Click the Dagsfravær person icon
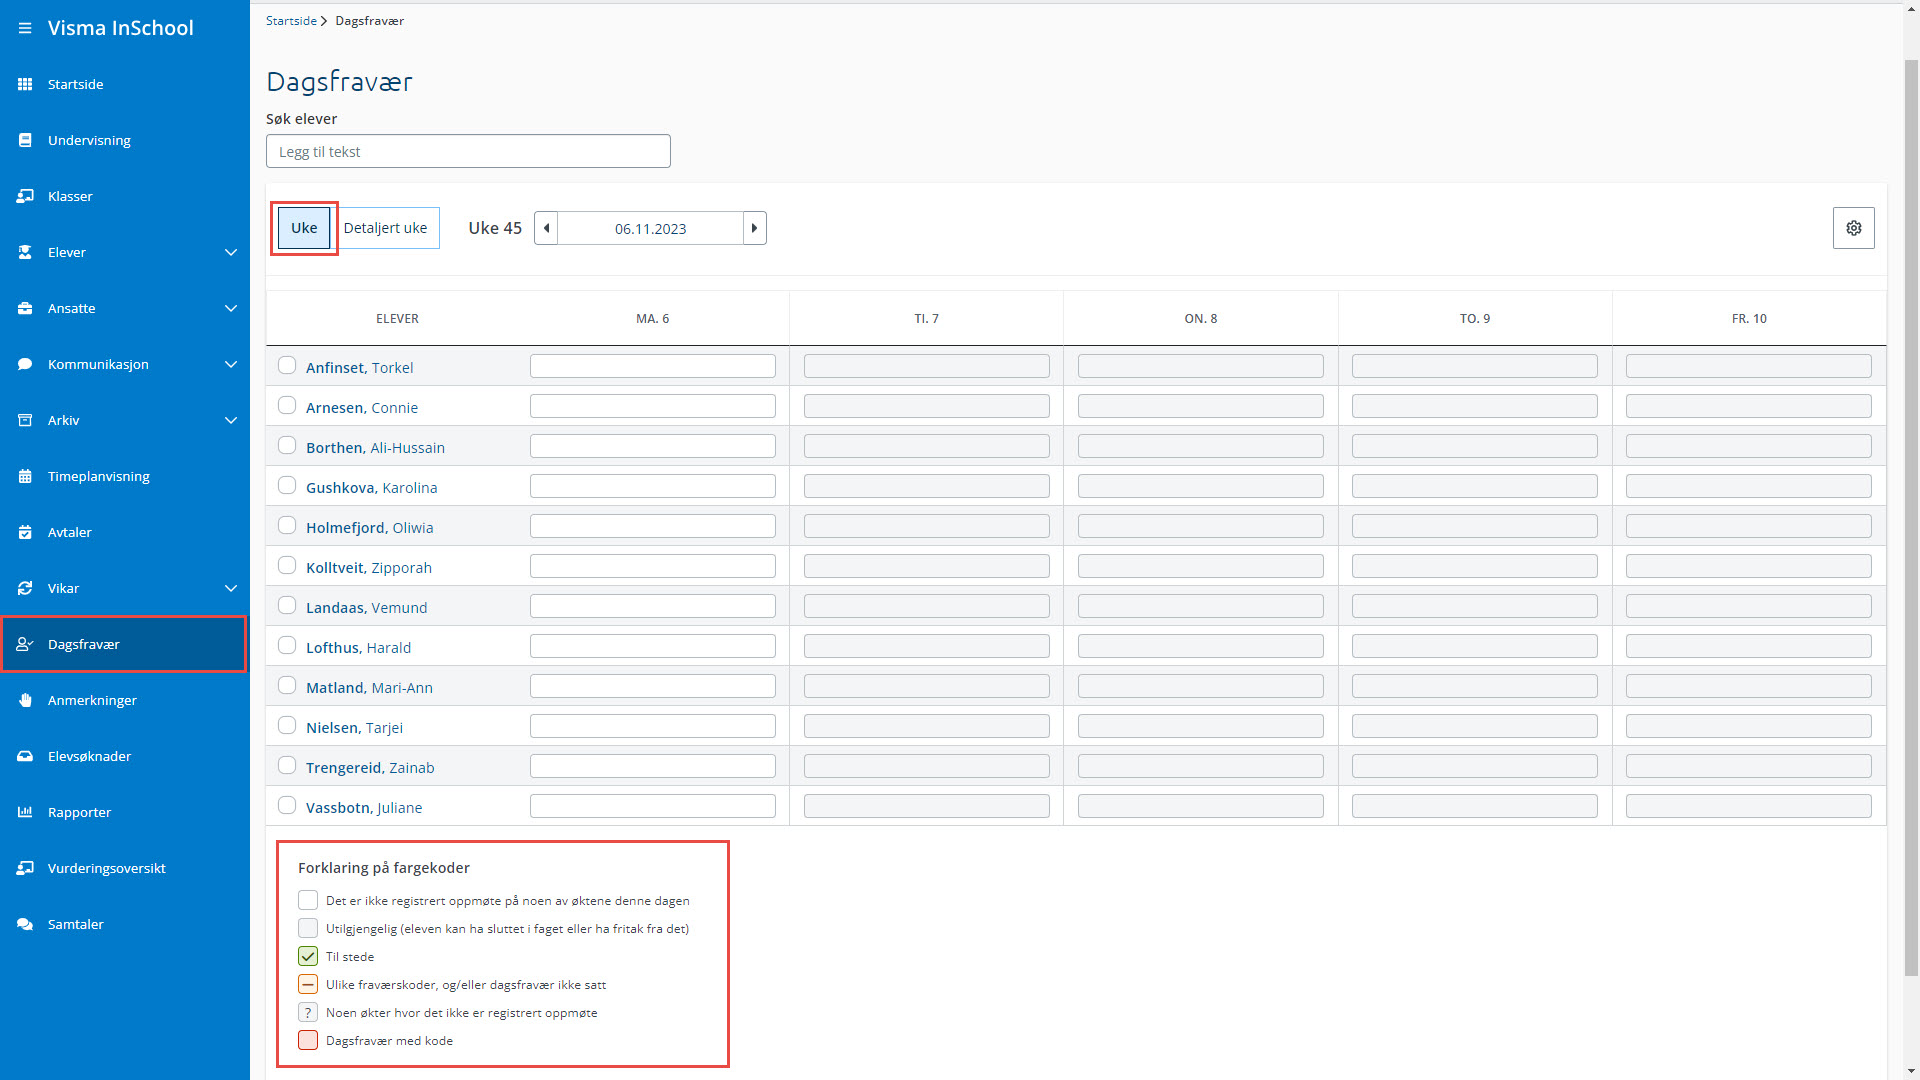 tap(25, 644)
